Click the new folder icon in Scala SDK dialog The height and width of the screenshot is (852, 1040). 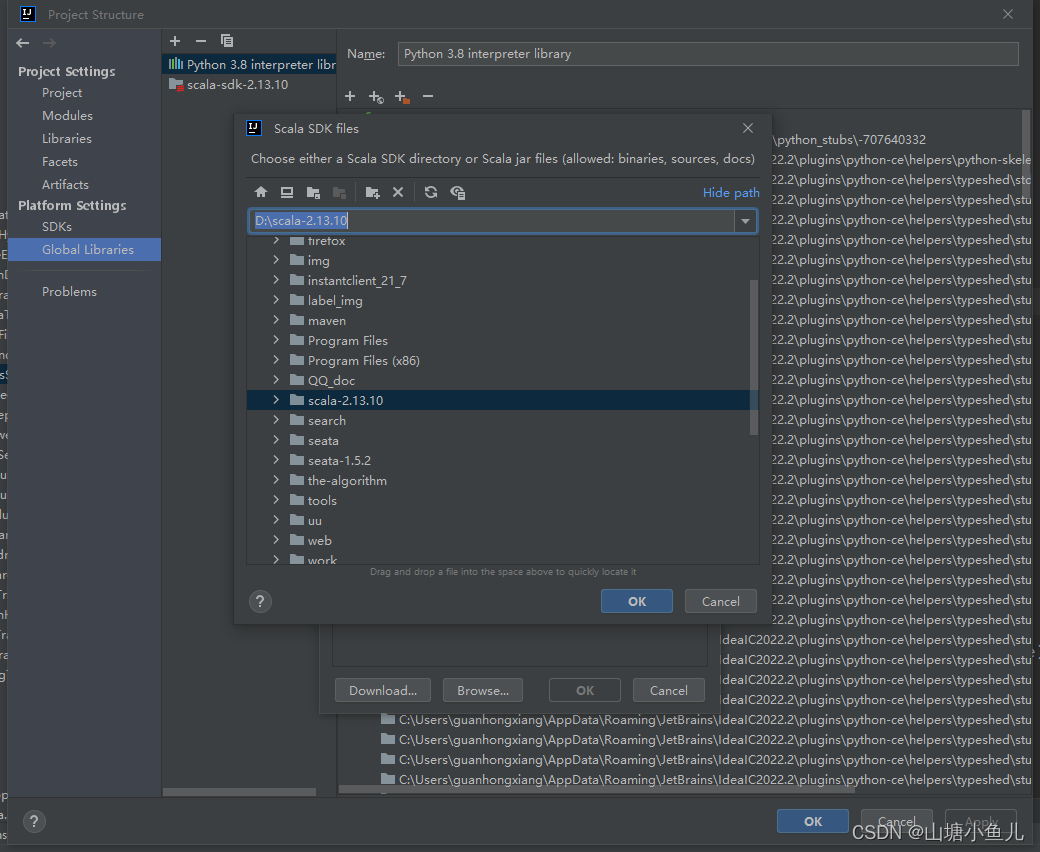pyautogui.click(x=371, y=192)
